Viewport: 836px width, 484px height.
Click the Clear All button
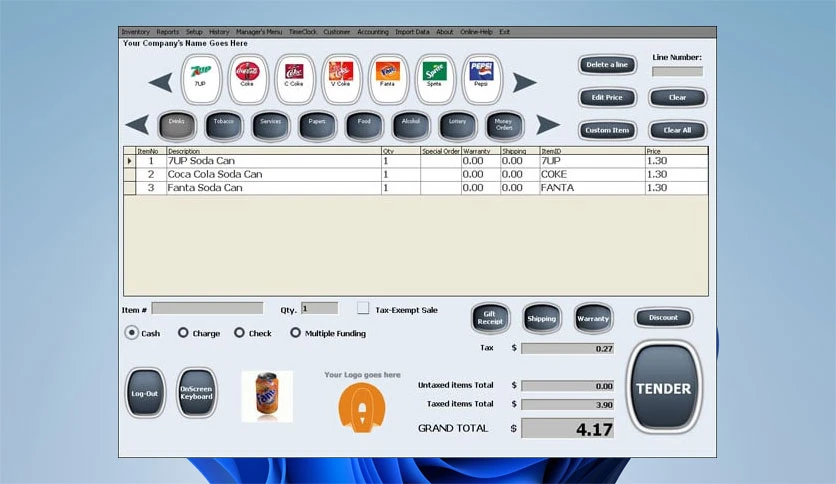[678, 130]
